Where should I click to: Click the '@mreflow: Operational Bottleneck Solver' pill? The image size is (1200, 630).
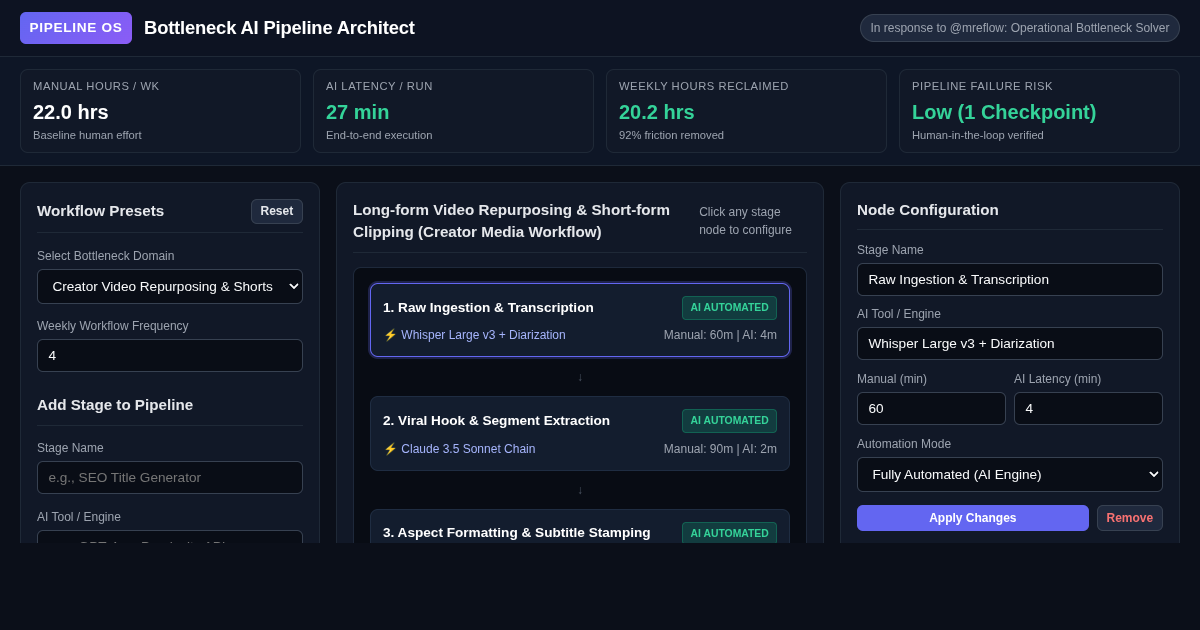(1020, 28)
